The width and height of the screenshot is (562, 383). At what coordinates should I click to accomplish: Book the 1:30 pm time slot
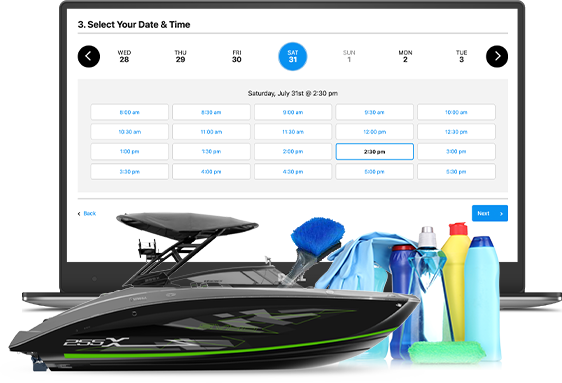pyautogui.click(x=211, y=152)
